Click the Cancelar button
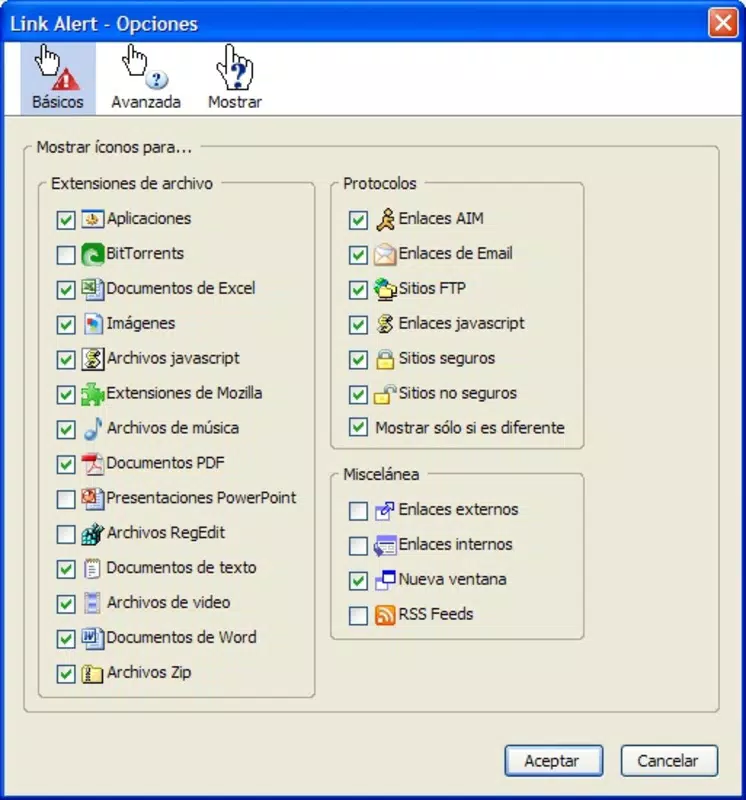The image size is (746, 800). [669, 761]
